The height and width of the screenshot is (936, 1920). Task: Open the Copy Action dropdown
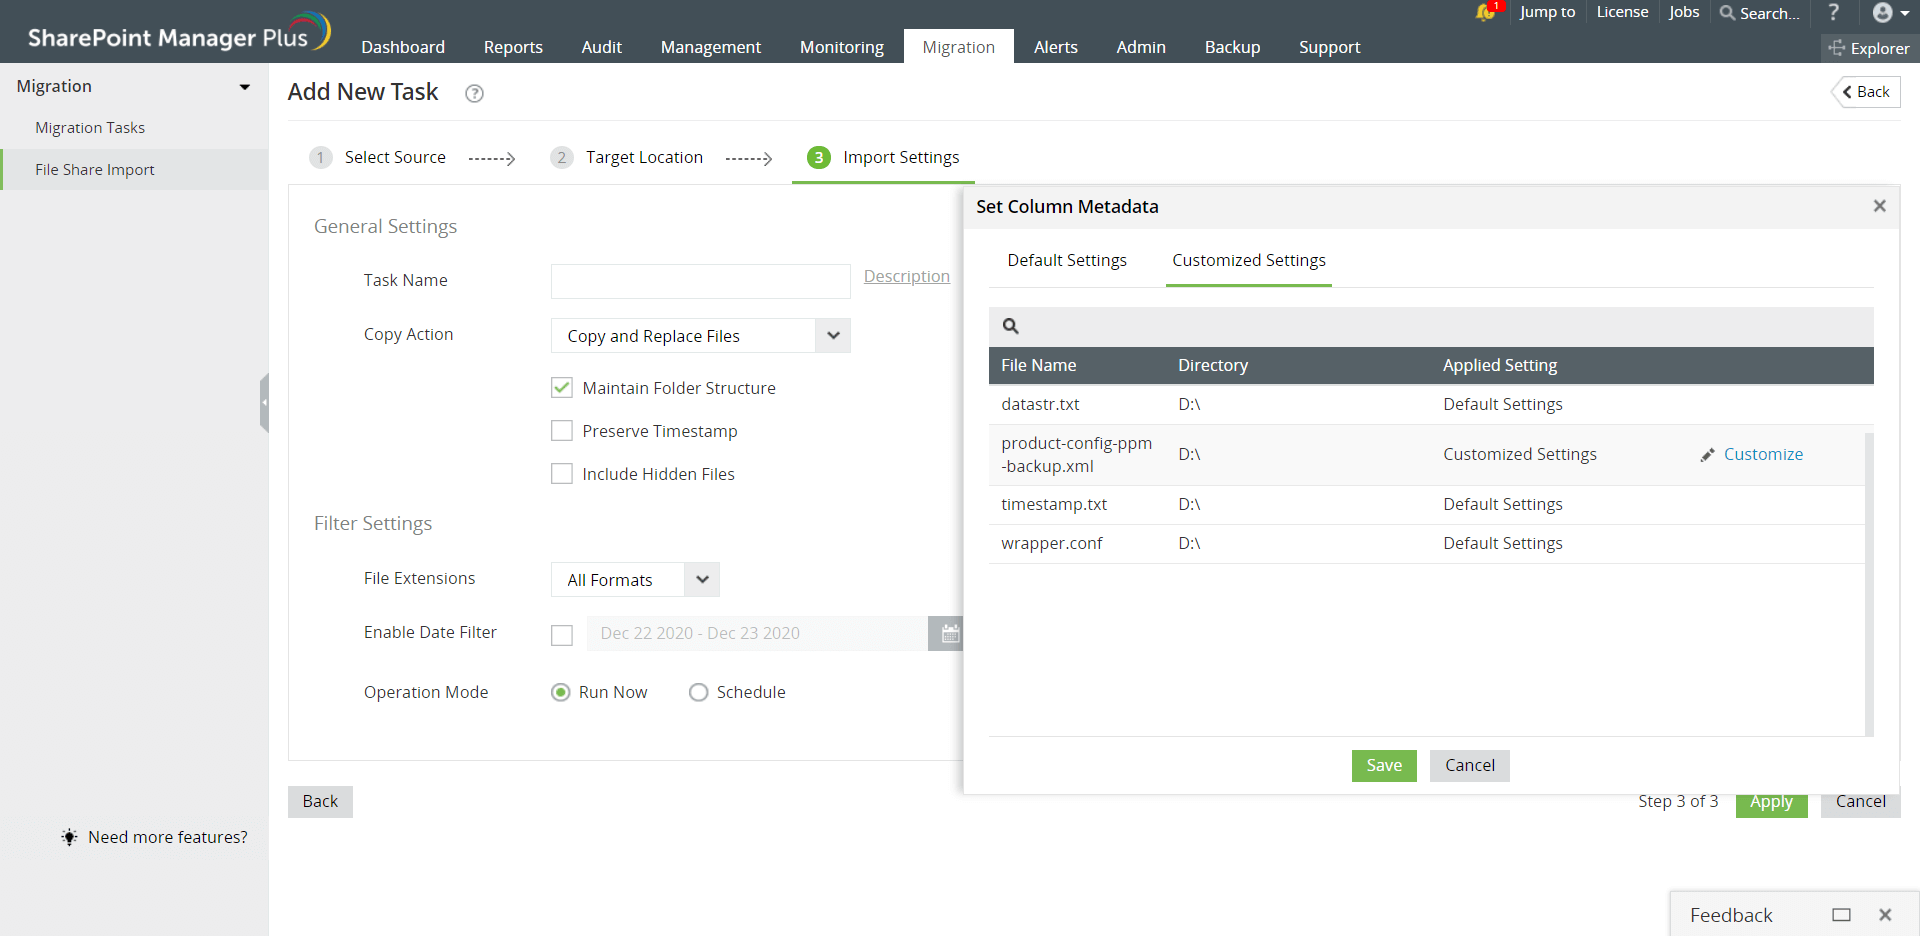833,336
